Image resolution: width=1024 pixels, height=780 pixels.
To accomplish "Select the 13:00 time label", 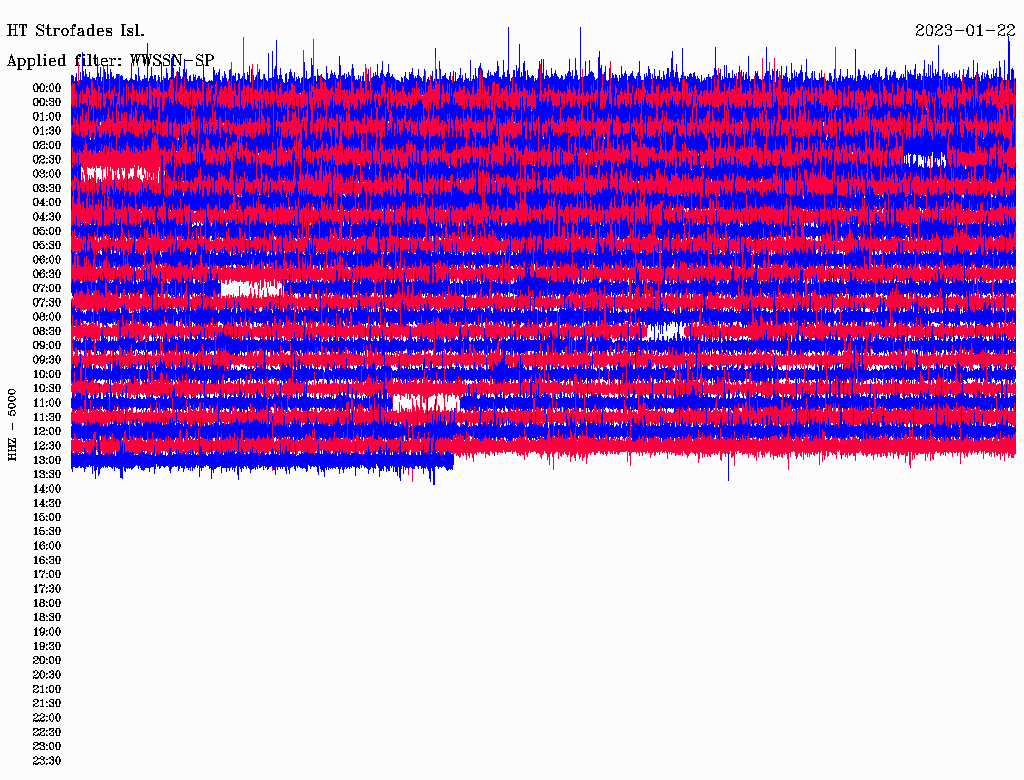I will [47, 460].
